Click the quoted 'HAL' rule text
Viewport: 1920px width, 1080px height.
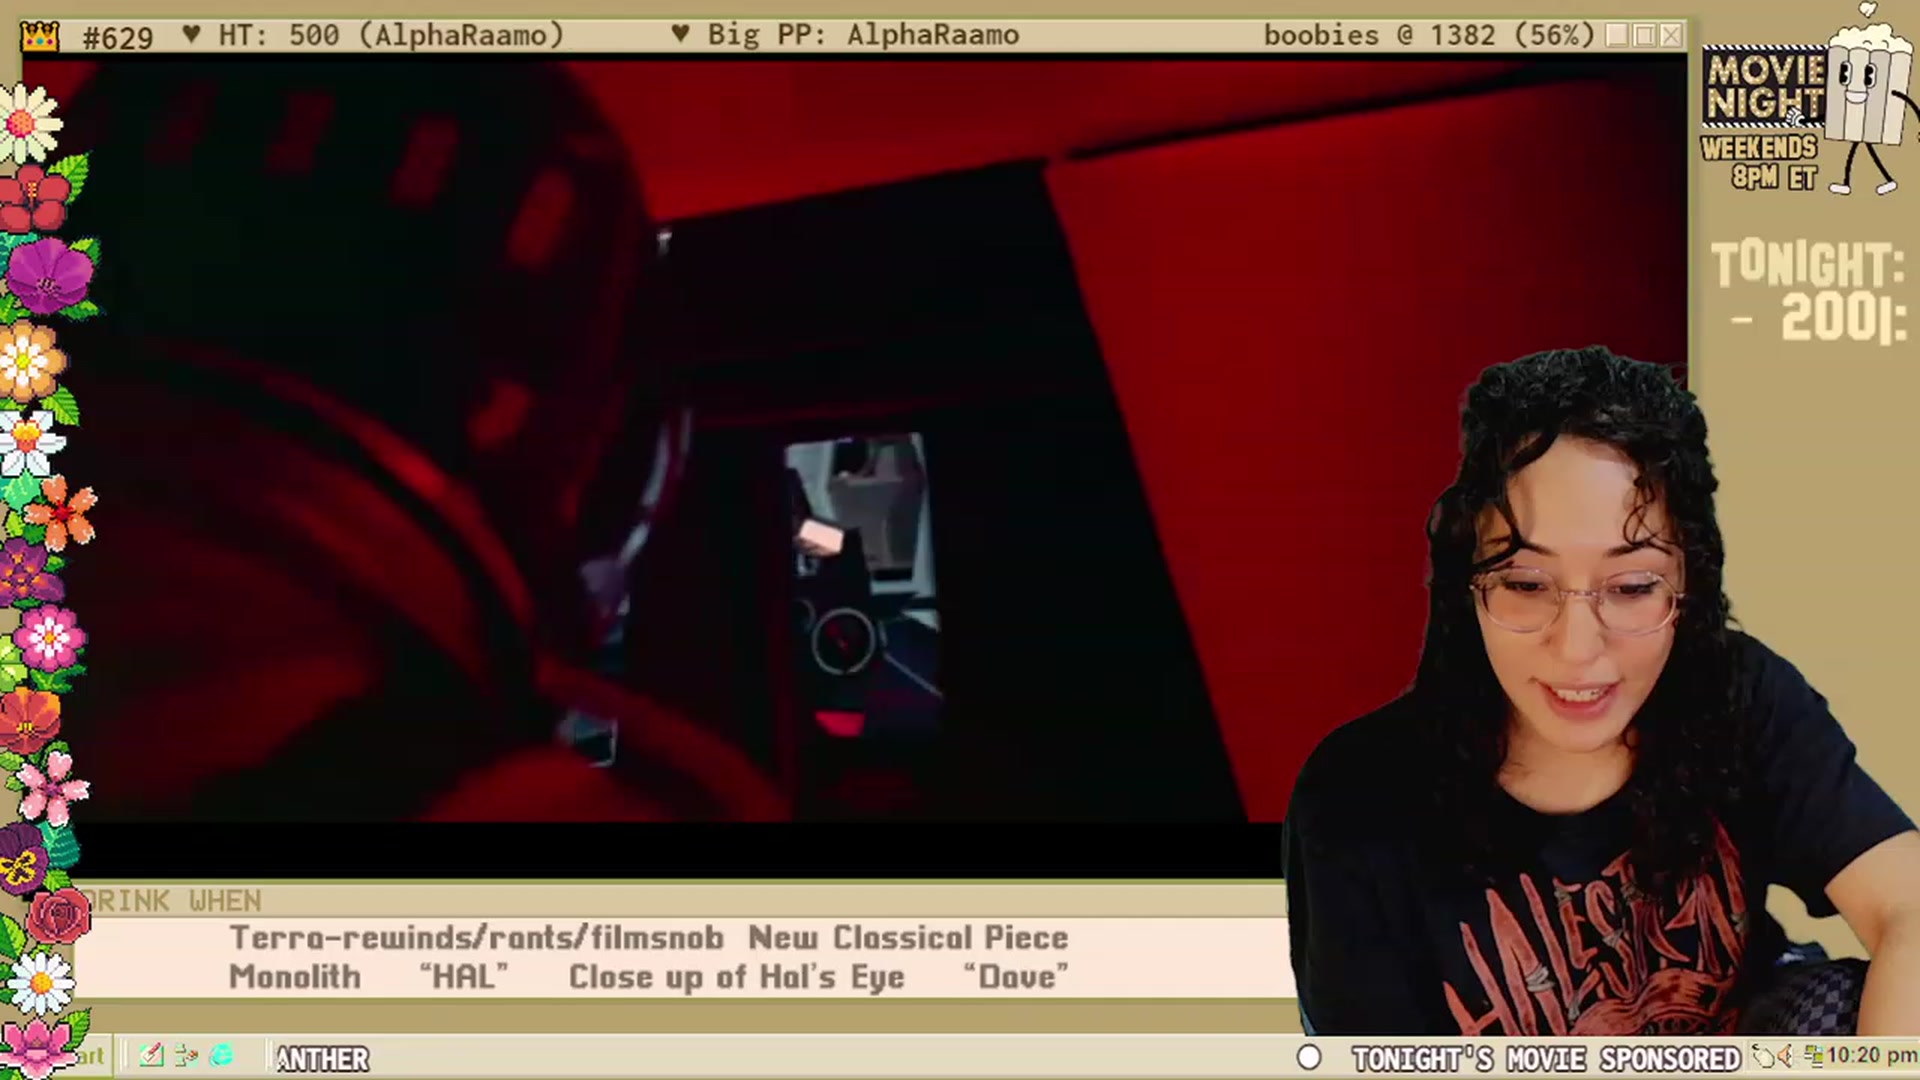click(x=464, y=977)
